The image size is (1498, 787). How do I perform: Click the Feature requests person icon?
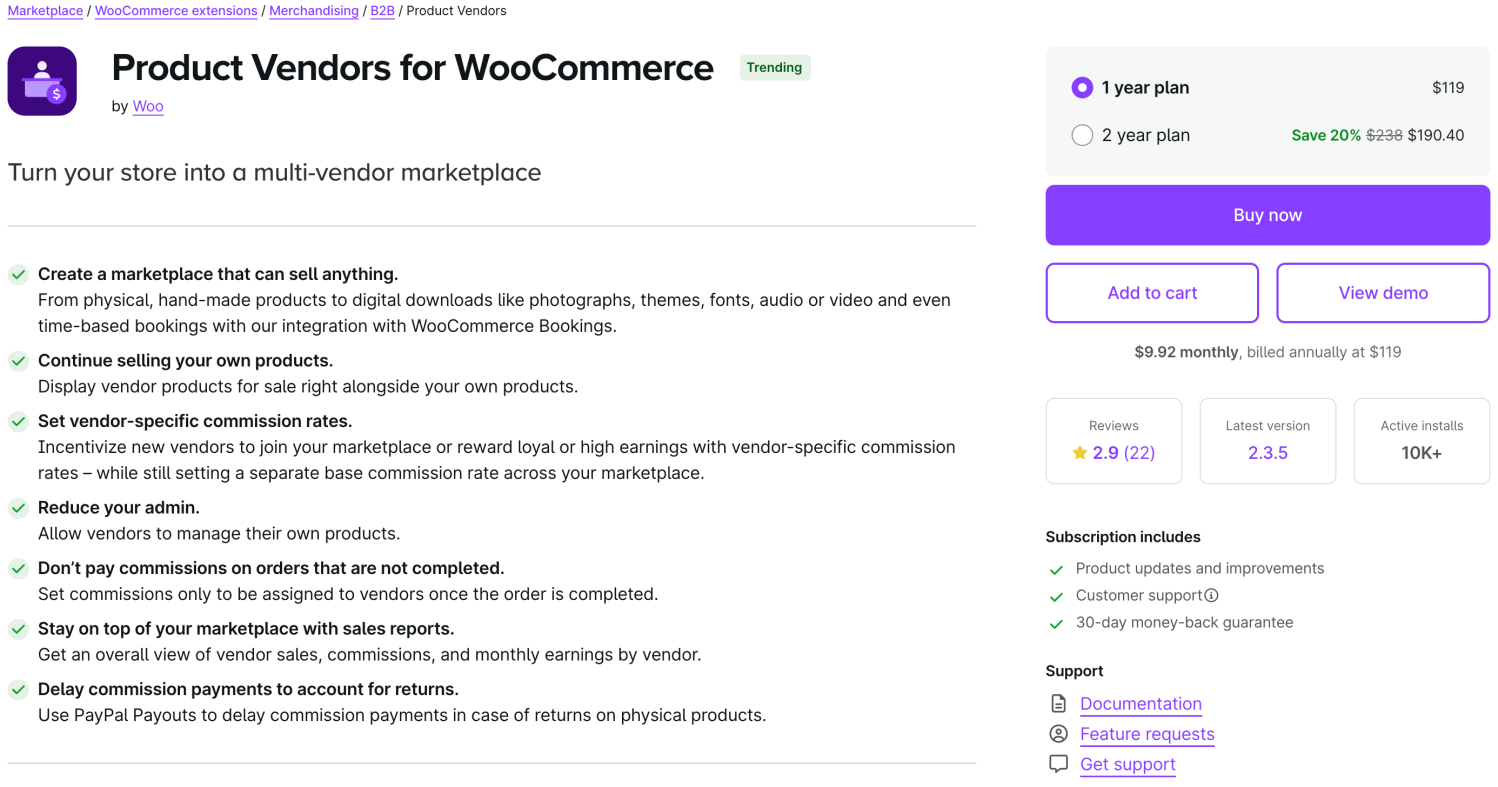1058,733
